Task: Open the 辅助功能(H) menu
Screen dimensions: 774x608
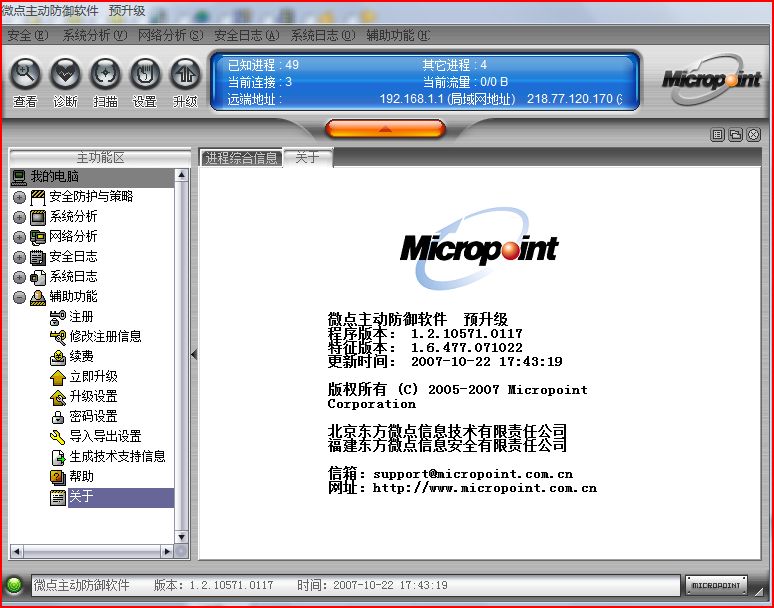Action: point(398,35)
